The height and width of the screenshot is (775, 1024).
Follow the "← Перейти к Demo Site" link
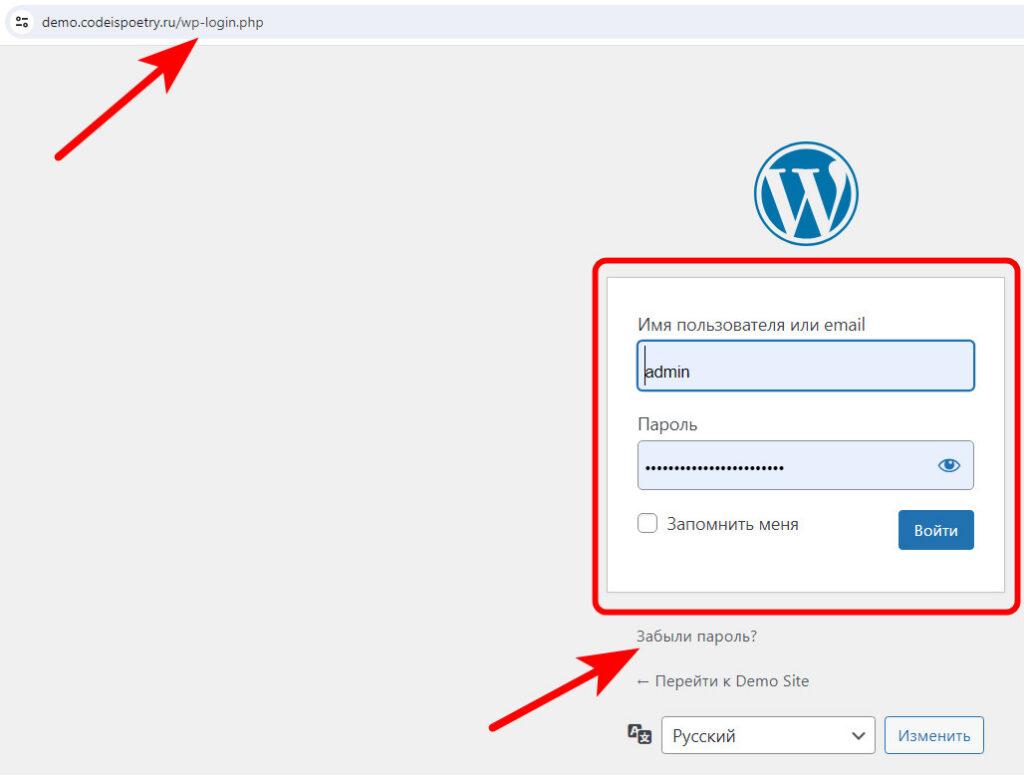pos(723,681)
